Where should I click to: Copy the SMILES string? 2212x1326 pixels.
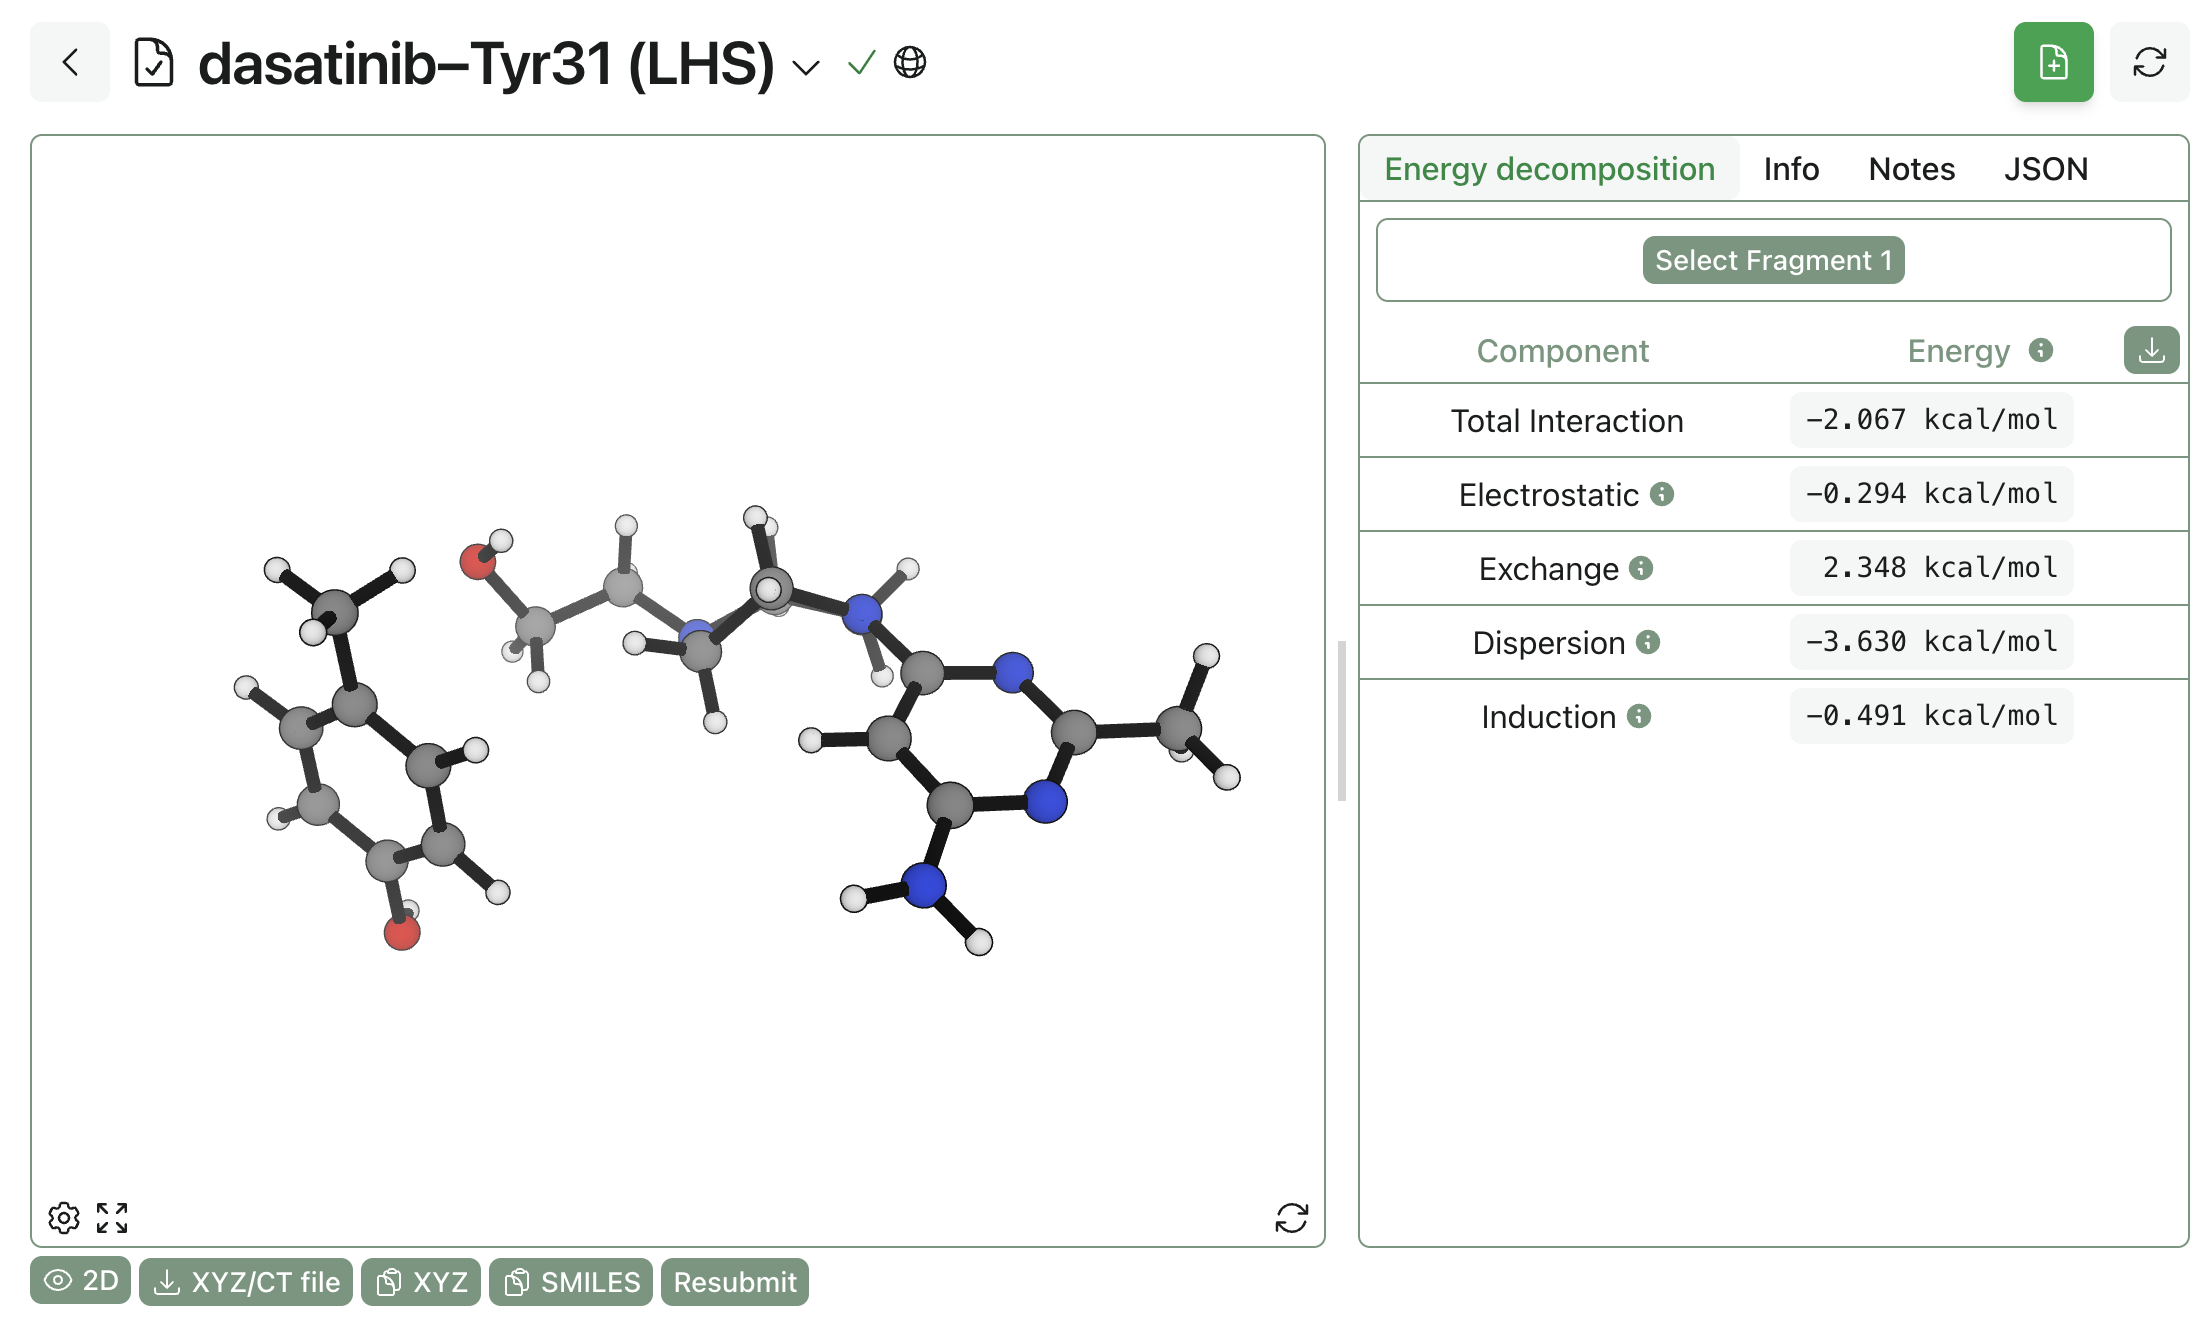point(571,1282)
